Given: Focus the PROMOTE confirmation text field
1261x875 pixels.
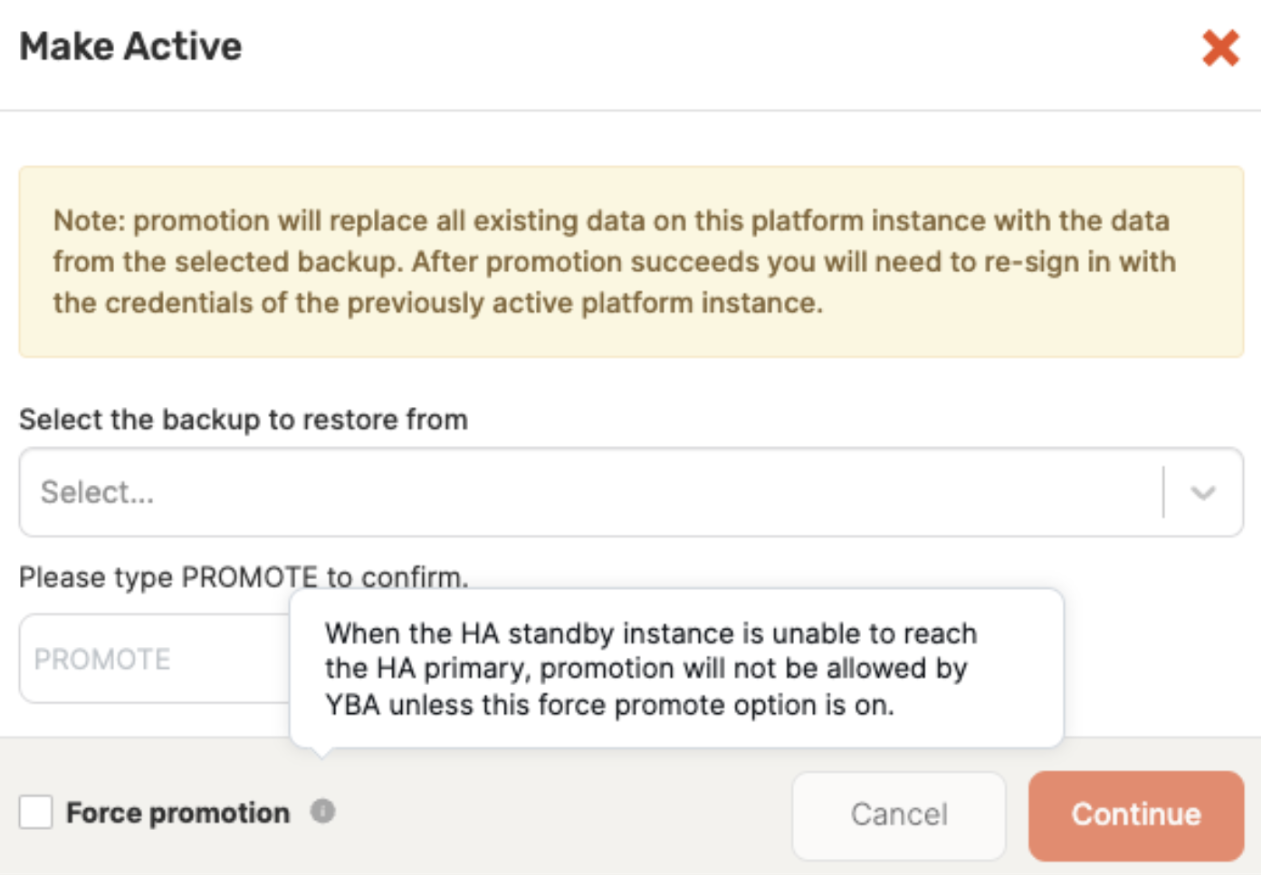Looking at the screenshot, I should tap(150, 659).
